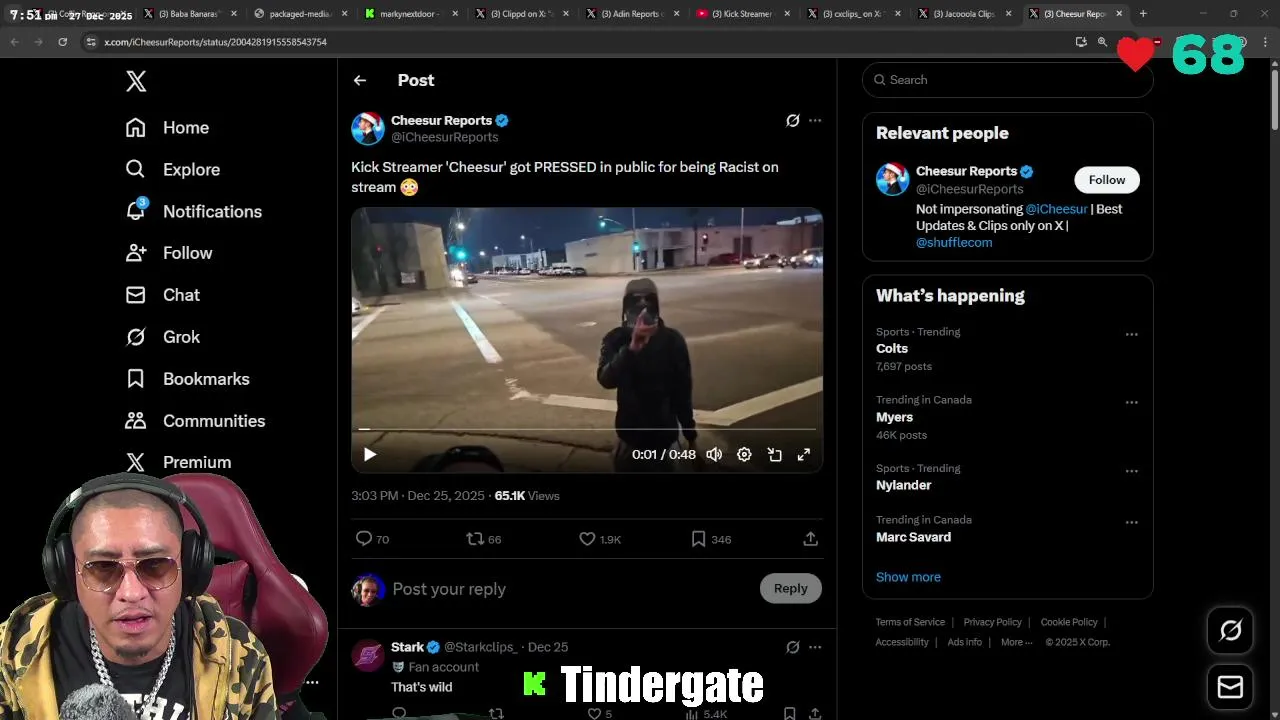Image resolution: width=1280 pixels, height=720 pixels.
Task: Reload the page in browser
Action: [x=62, y=42]
